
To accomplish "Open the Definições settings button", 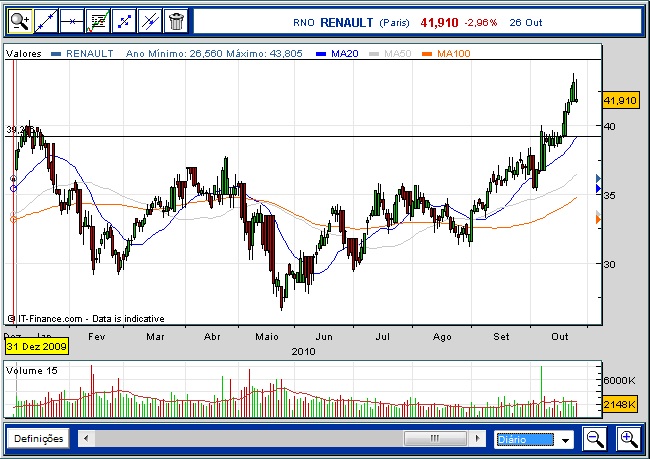I will click(x=39, y=439).
